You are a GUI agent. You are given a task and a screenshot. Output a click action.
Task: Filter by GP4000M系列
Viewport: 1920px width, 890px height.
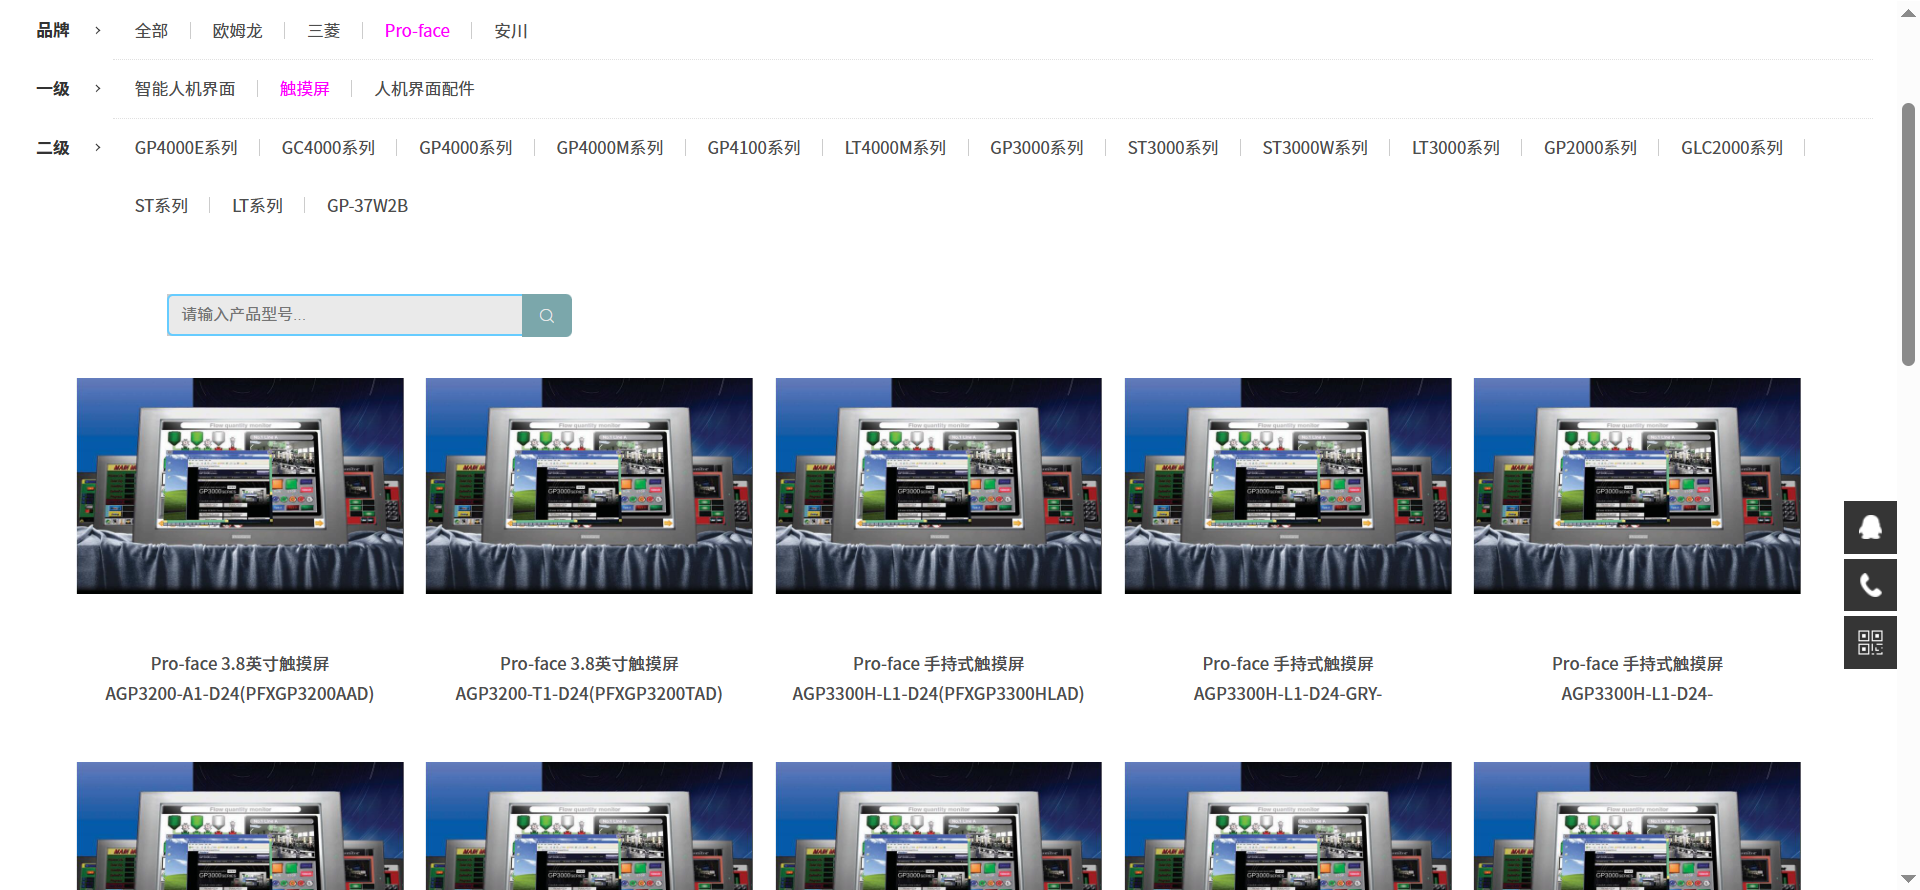610,148
